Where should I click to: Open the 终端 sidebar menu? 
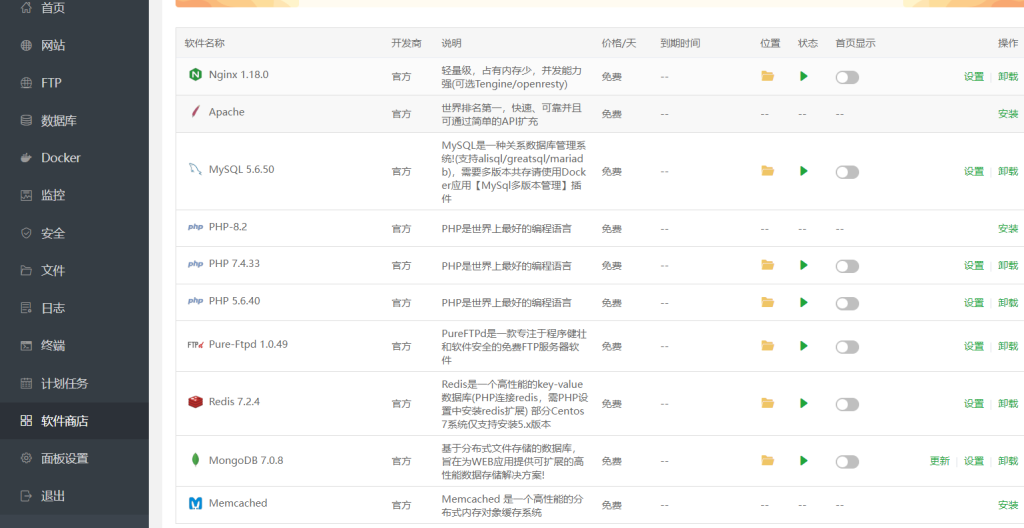pyautogui.click(x=74, y=345)
